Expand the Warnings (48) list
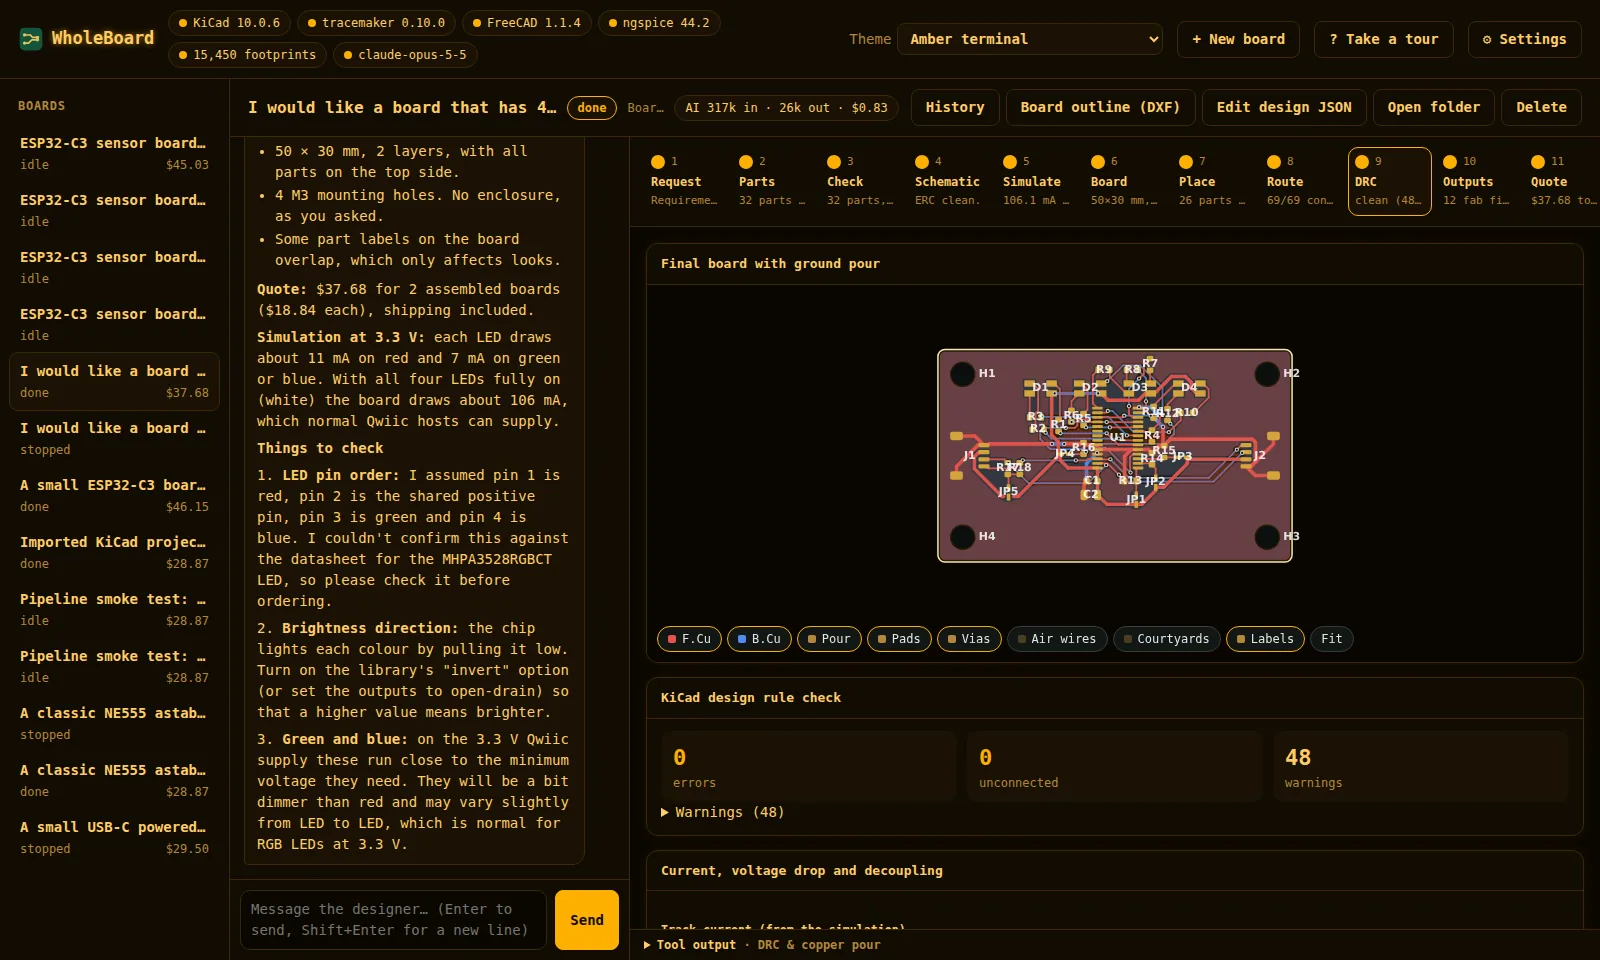 722,812
